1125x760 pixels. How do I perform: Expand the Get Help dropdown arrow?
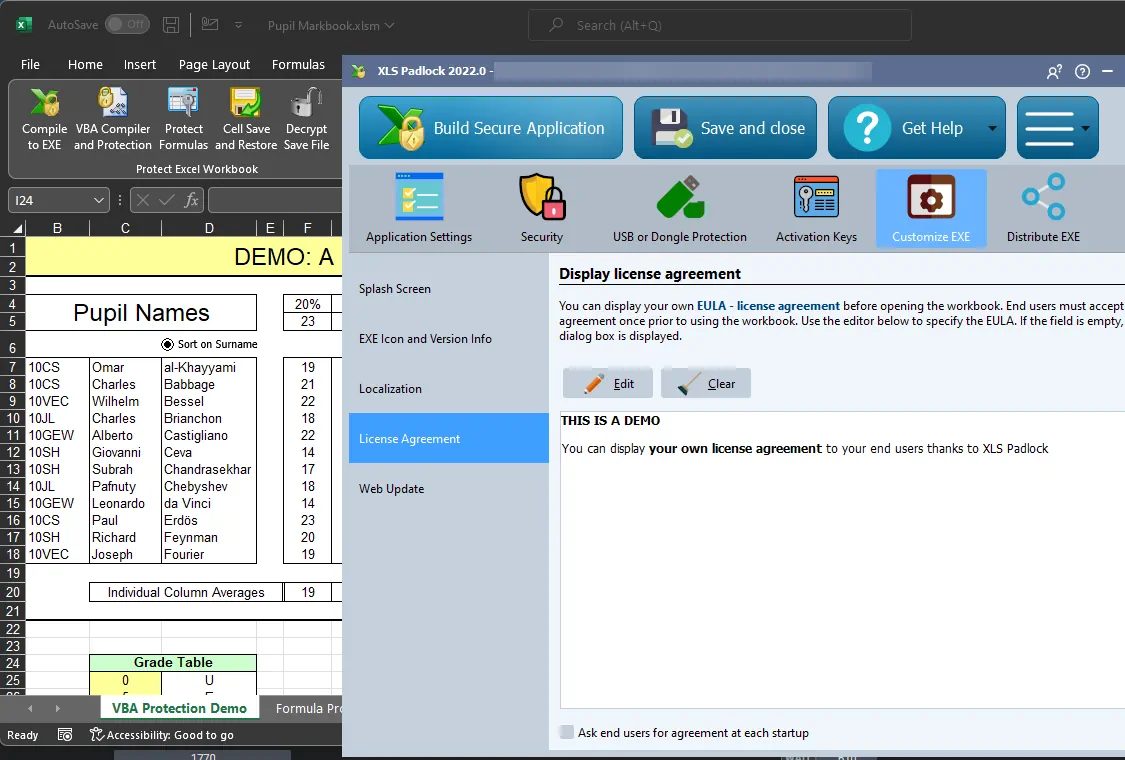(x=992, y=128)
